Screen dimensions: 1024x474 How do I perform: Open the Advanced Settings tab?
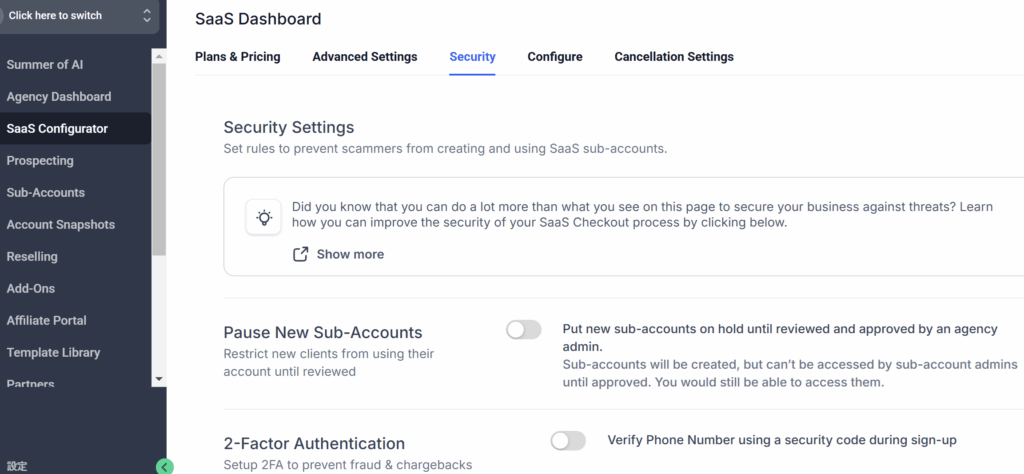364,57
